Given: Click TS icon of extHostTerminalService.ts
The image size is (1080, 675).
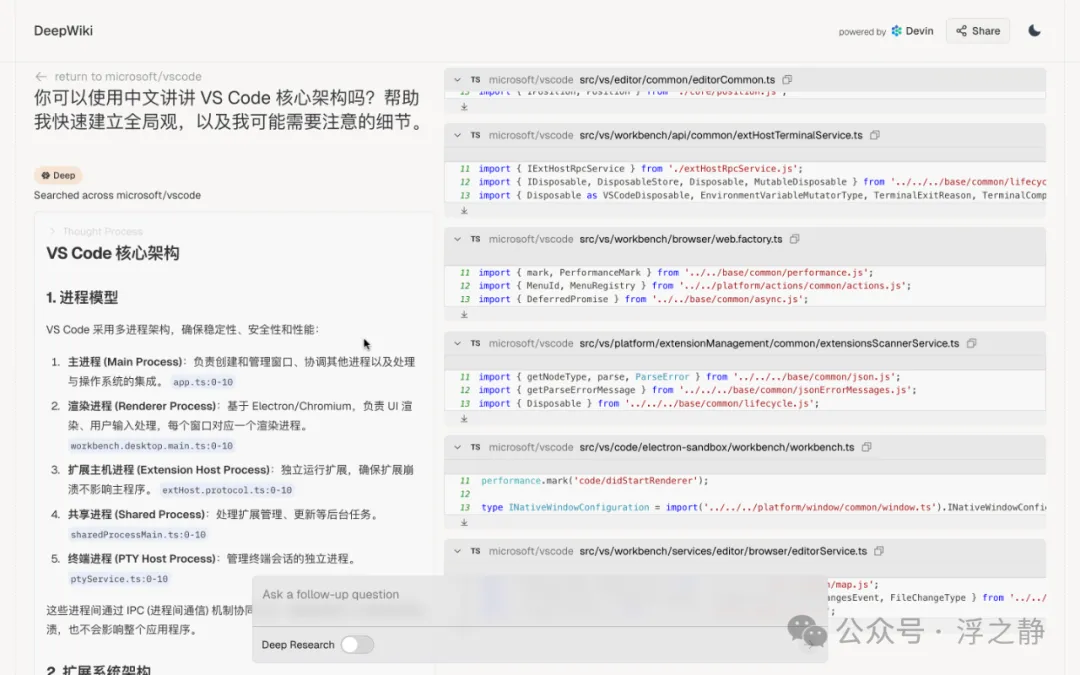Looking at the screenshot, I should [475, 136].
